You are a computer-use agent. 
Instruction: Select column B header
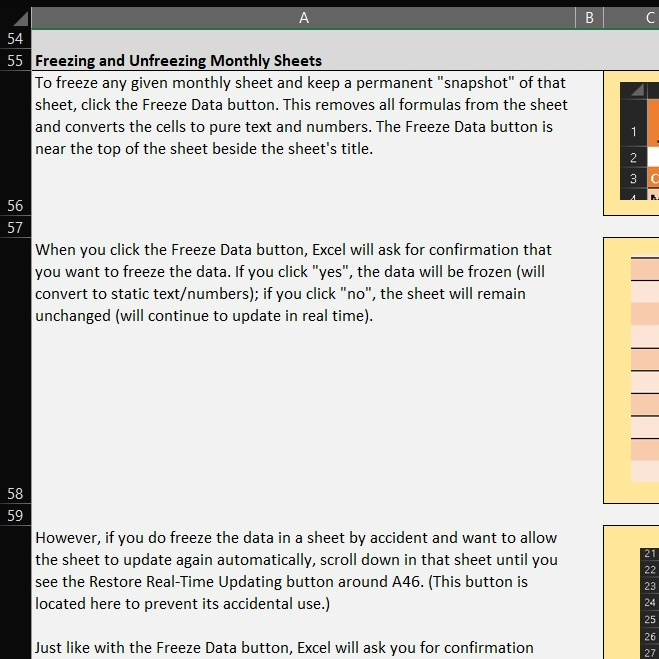[x=589, y=17]
